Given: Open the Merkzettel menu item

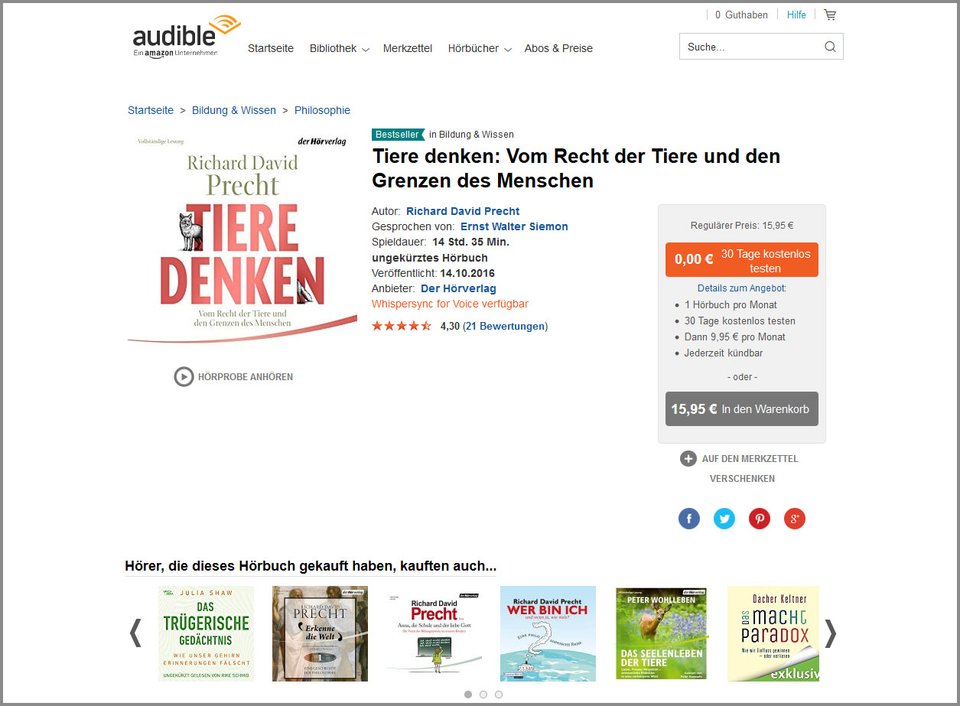Looking at the screenshot, I should 407,48.
